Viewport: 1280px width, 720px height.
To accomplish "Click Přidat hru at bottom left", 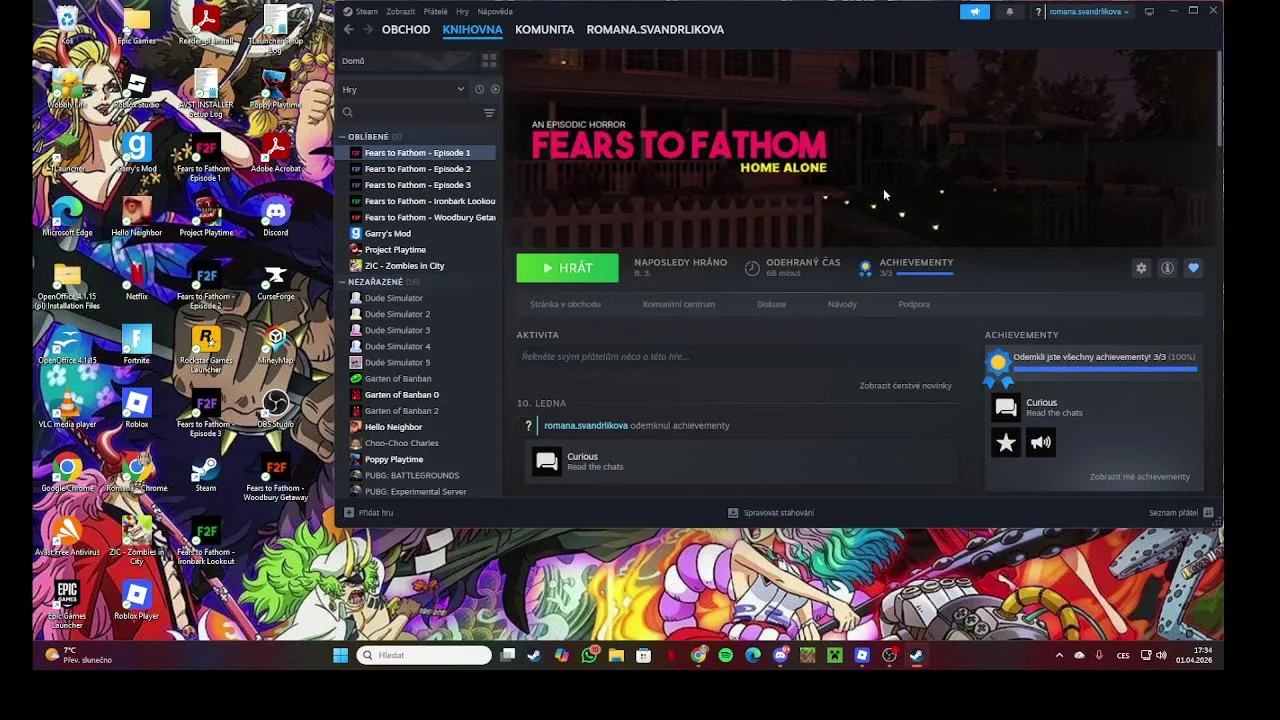I will pos(368,513).
